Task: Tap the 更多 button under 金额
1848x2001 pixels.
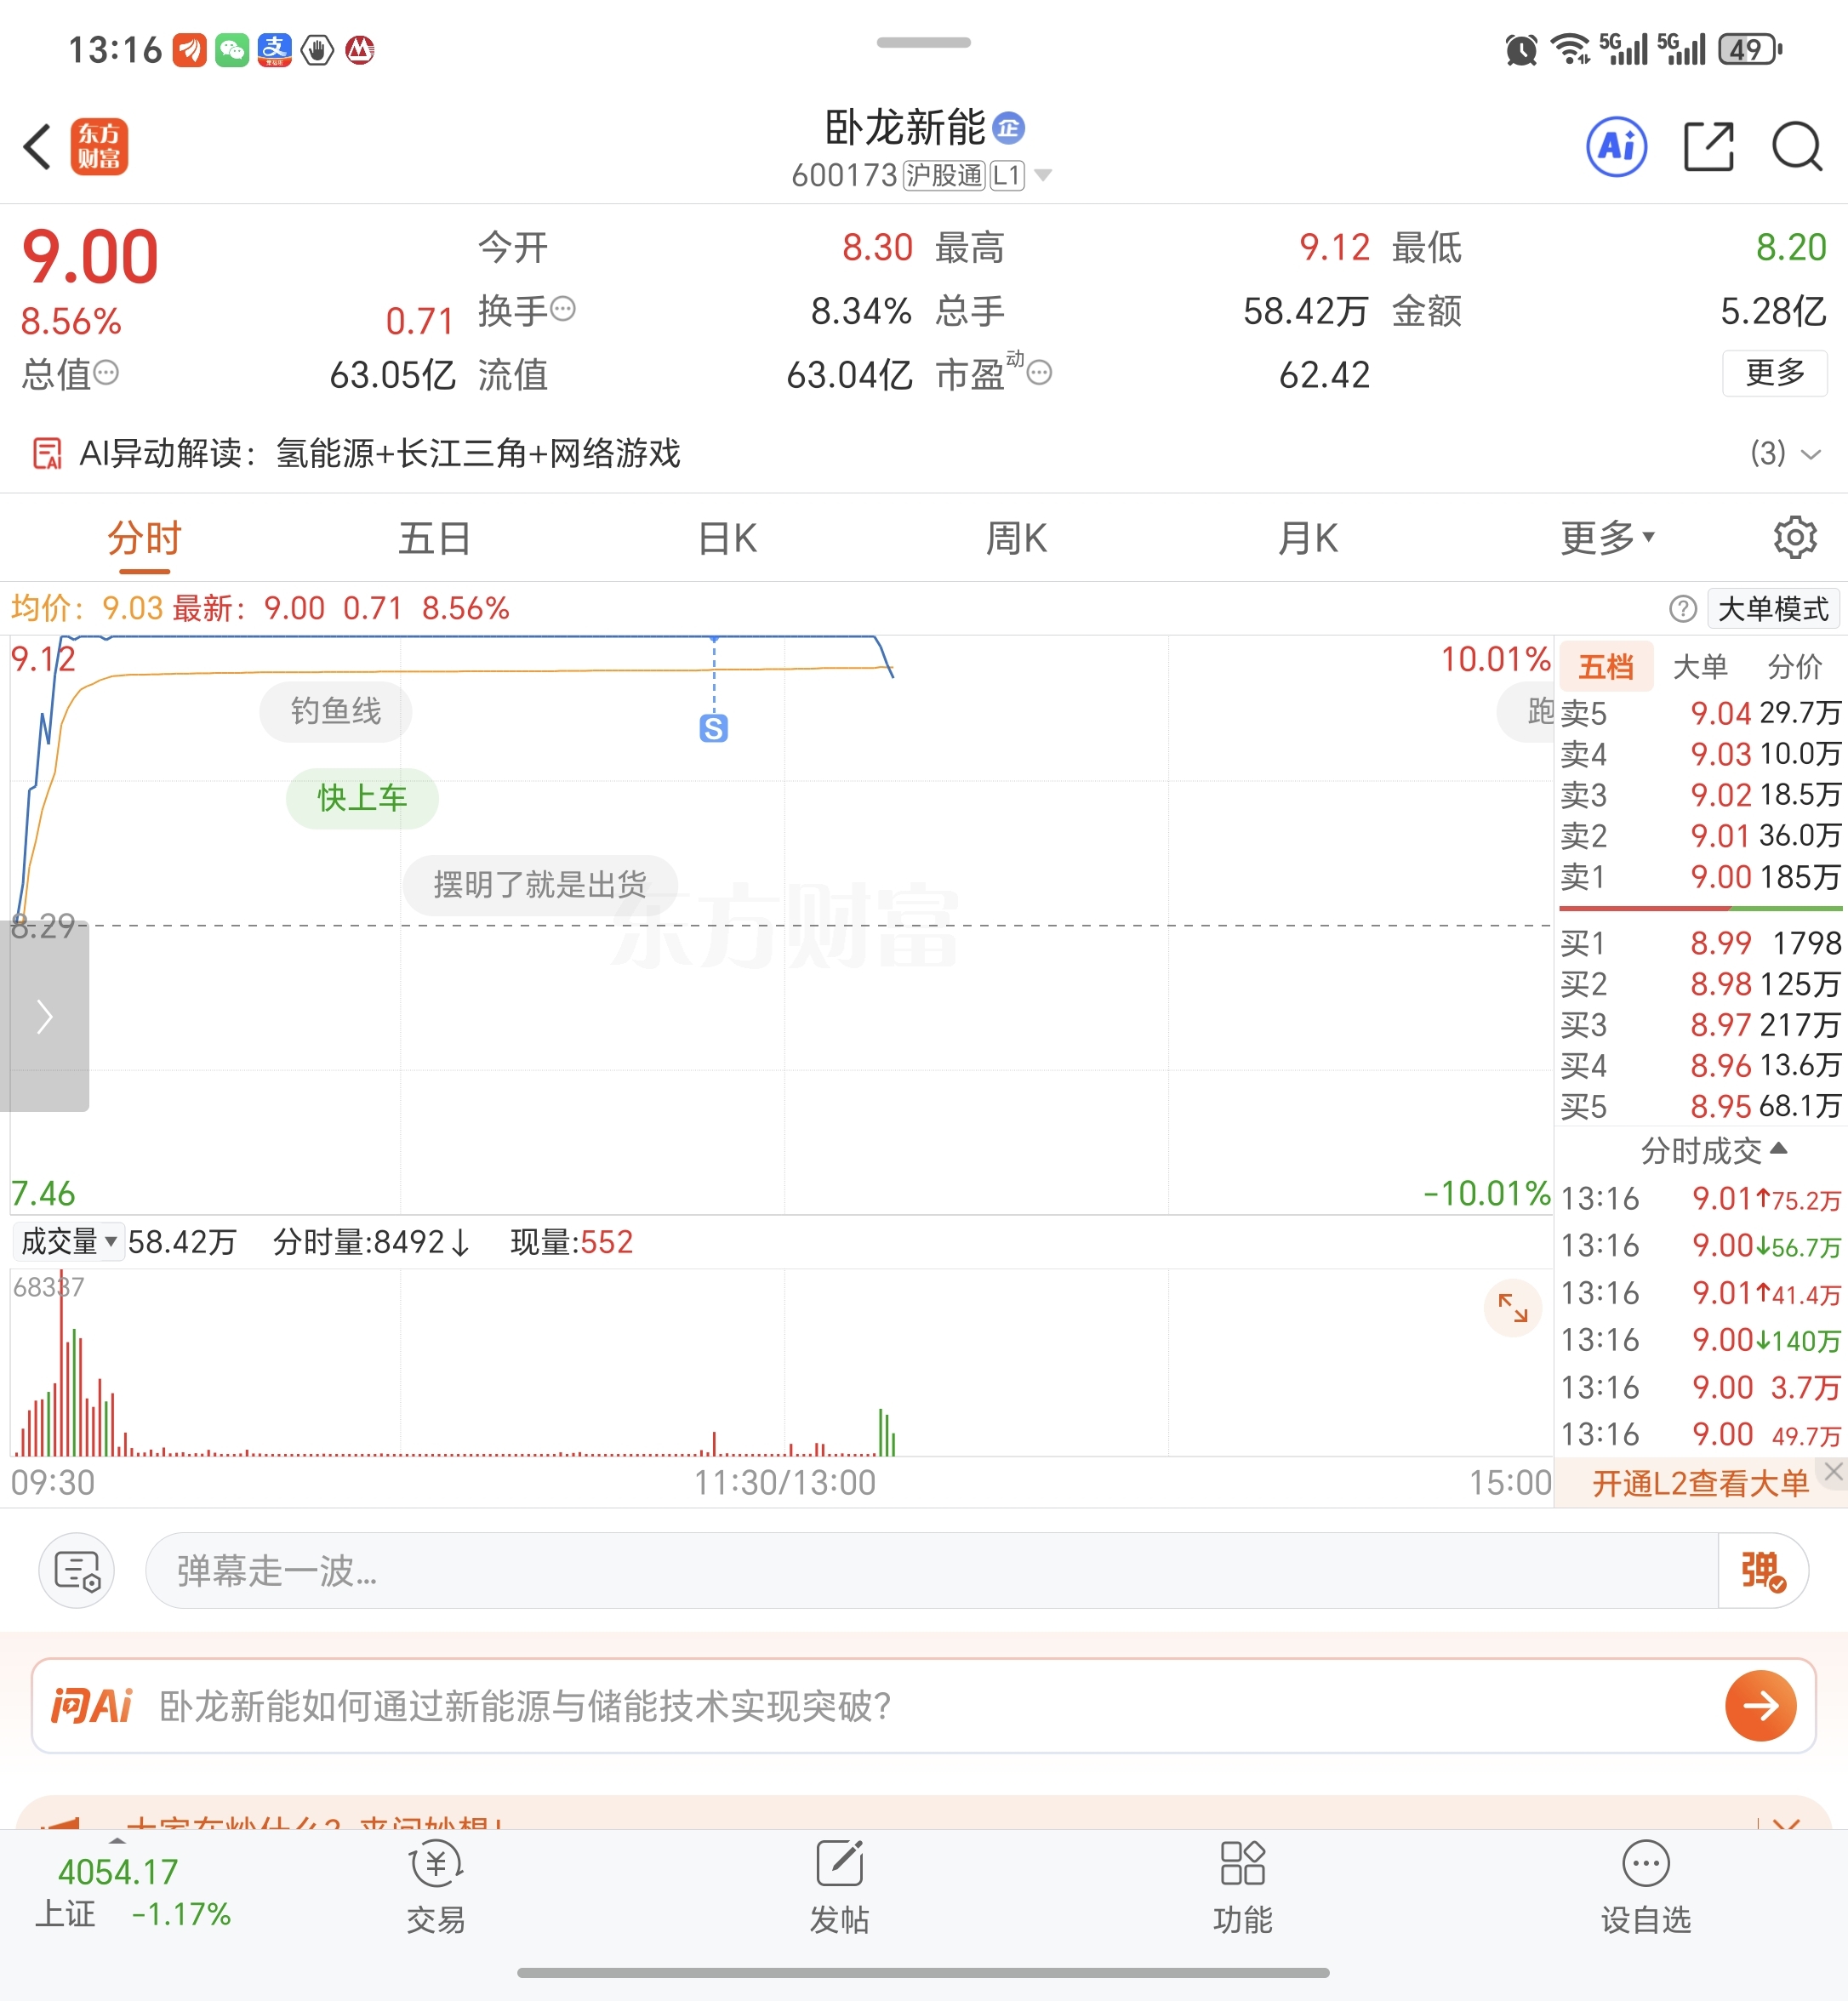Action: click(x=1774, y=373)
